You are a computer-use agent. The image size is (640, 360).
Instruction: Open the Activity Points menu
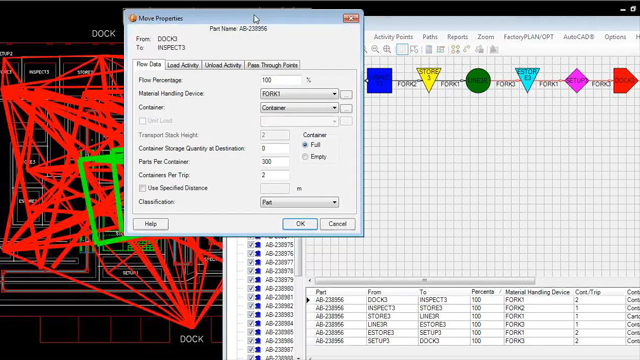click(x=393, y=37)
